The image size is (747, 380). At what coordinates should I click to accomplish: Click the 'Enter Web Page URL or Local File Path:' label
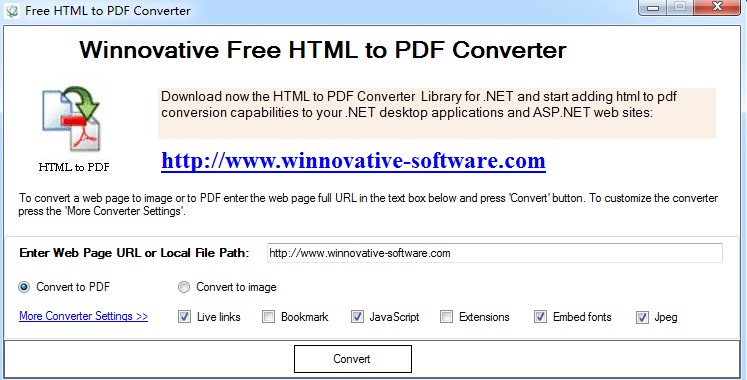[x=134, y=253]
